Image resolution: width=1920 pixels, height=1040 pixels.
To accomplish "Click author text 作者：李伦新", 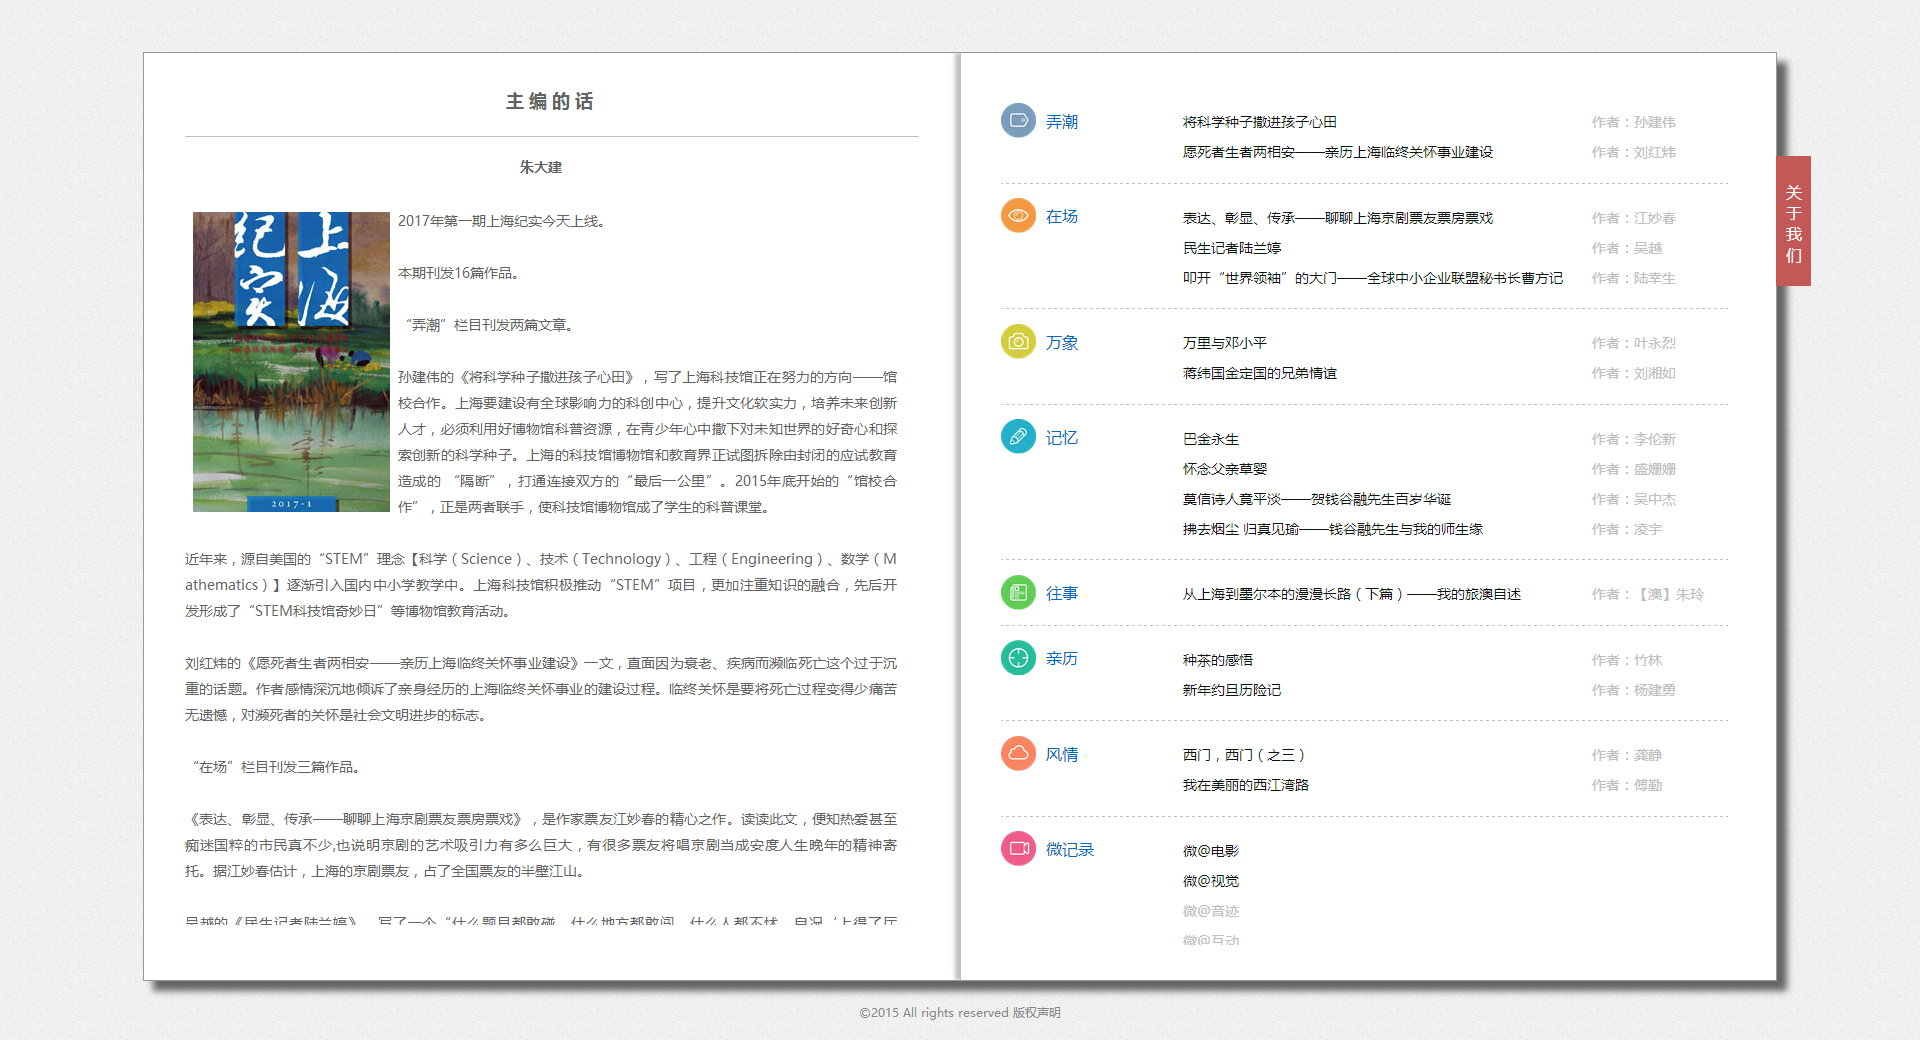I will click(1634, 439).
